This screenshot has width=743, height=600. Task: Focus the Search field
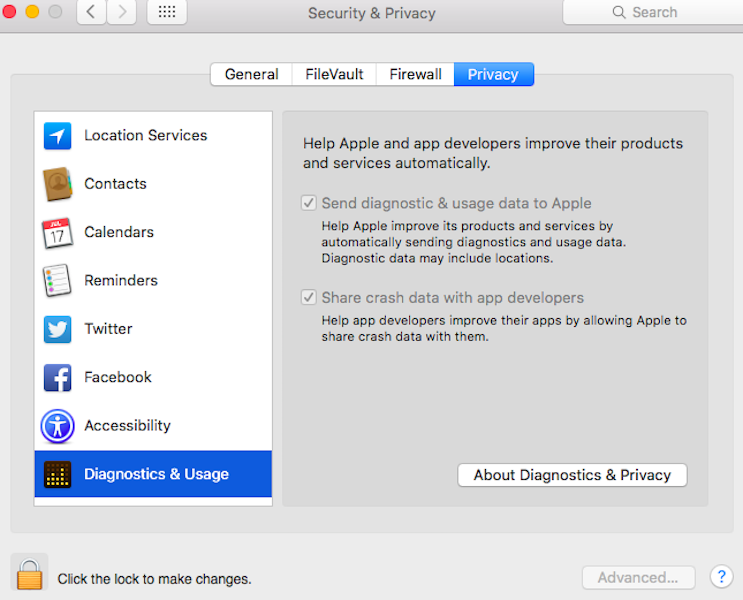pos(653,12)
